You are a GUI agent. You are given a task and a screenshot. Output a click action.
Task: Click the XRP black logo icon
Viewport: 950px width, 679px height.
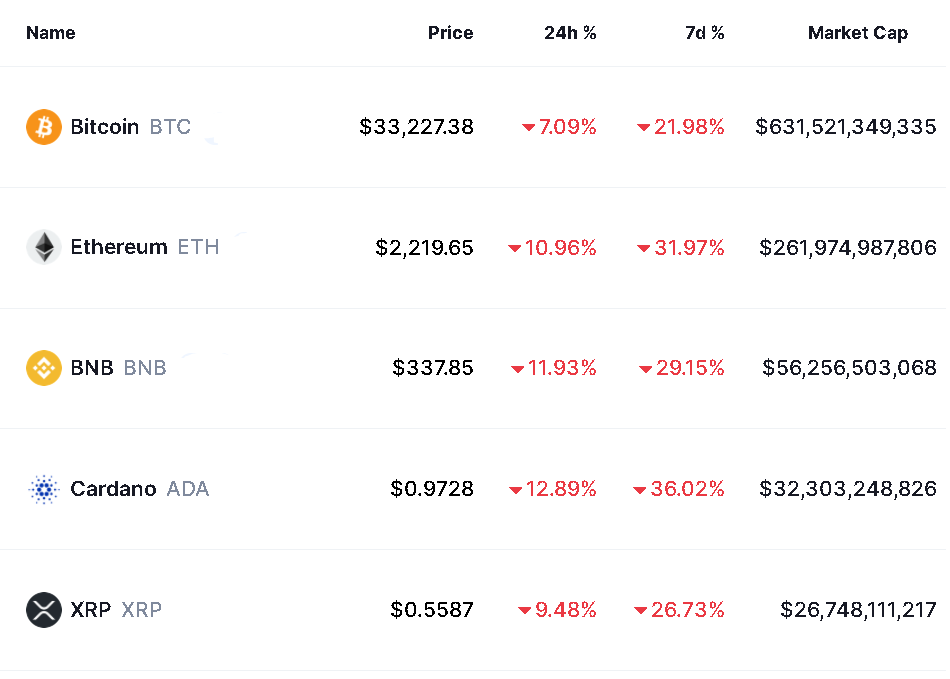[44, 609]
